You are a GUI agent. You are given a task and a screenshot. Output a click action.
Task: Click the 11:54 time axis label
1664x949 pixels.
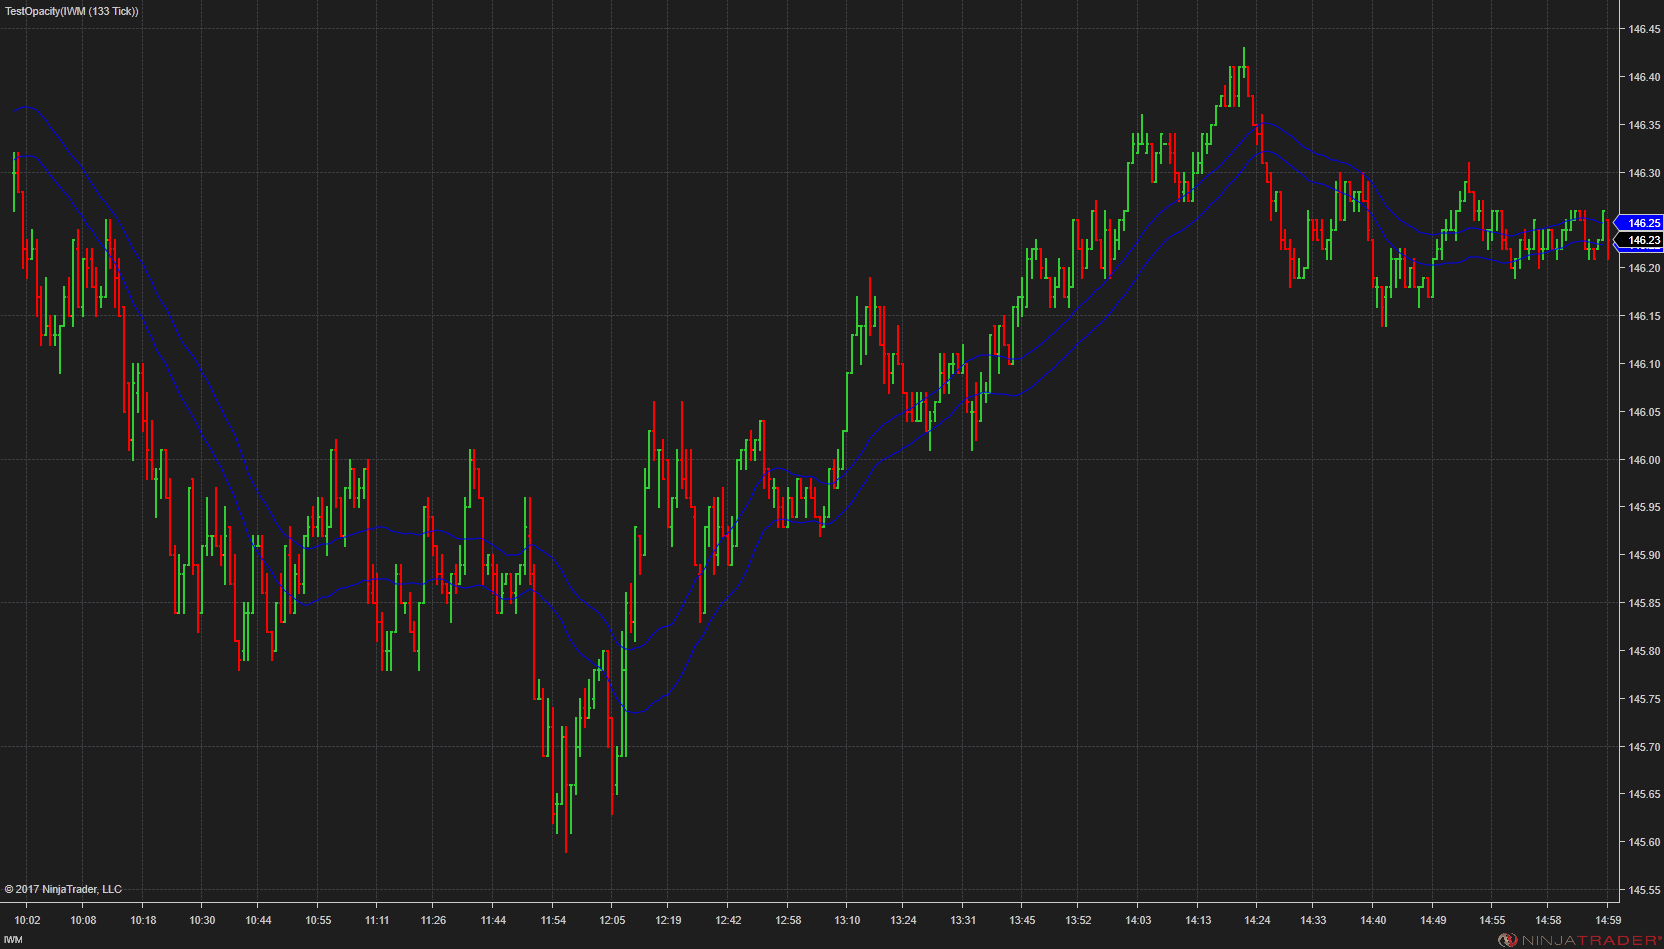[x=553, y=920]
